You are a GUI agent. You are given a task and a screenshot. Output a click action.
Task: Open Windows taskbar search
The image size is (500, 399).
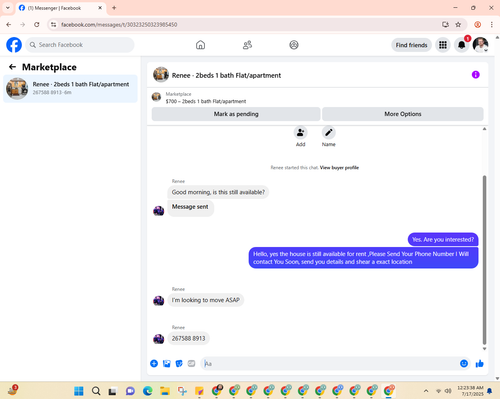(96, 391)
